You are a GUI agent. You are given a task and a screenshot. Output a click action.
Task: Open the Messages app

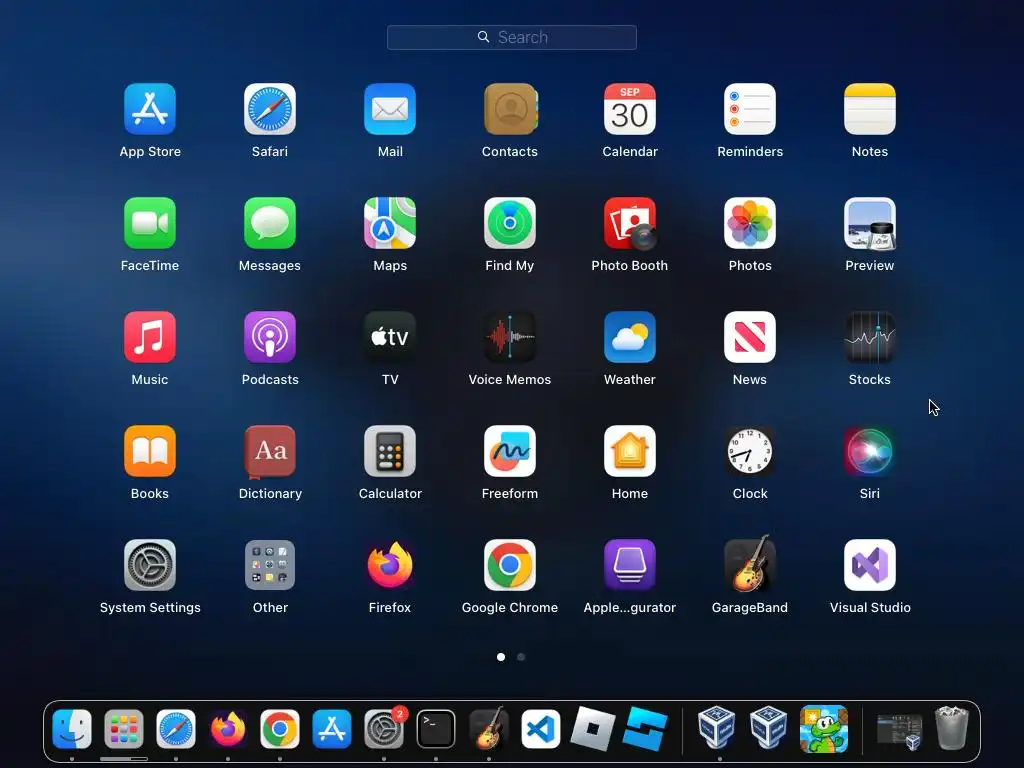(x=270, y=223)
